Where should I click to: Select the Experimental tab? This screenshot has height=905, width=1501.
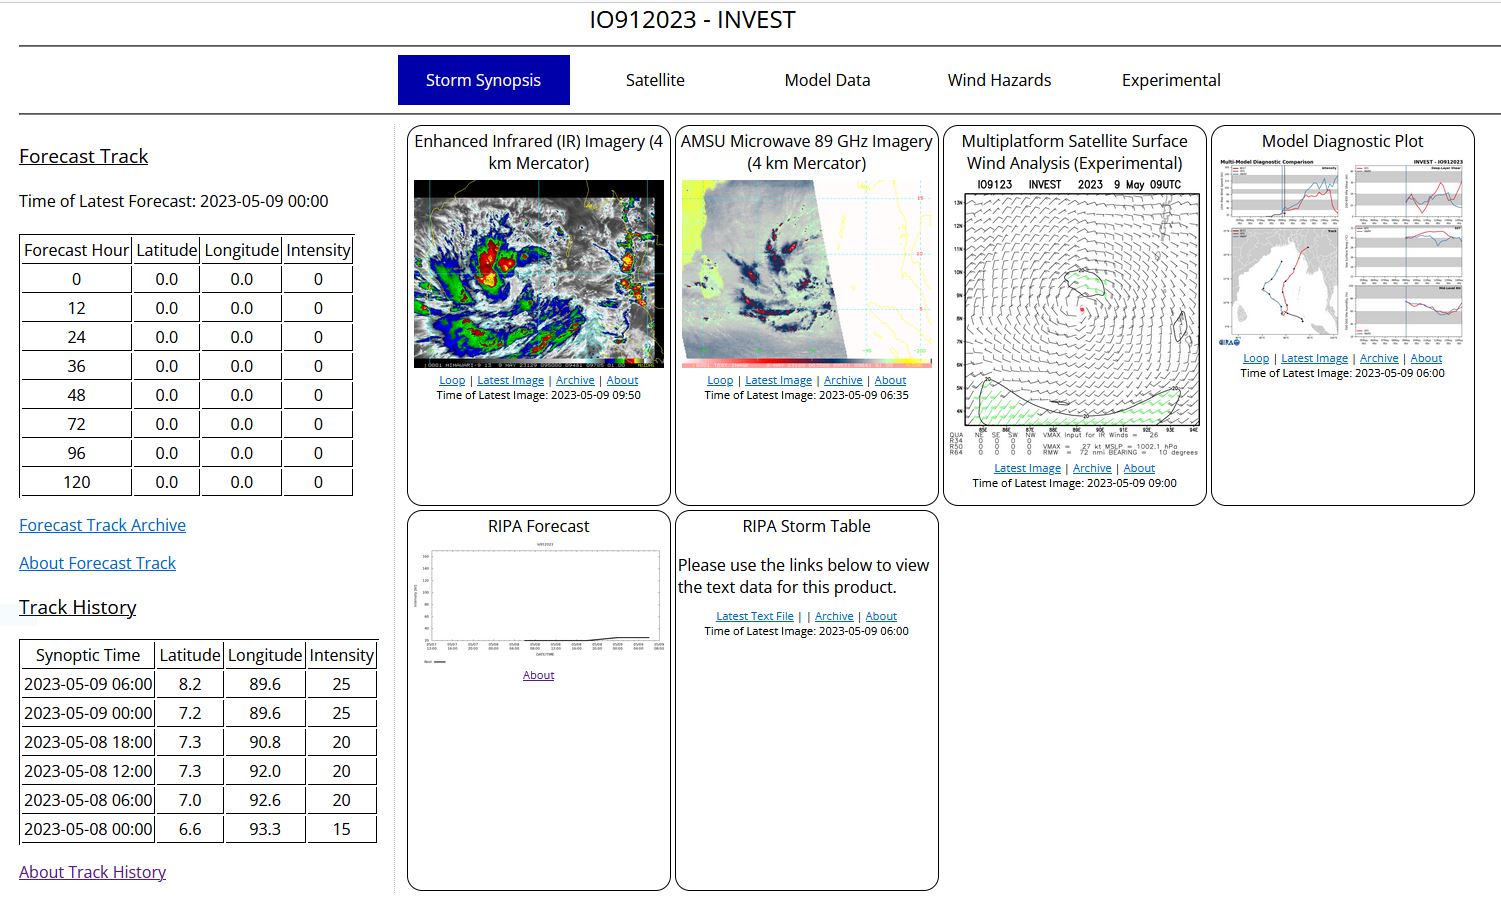point(1171,80)
